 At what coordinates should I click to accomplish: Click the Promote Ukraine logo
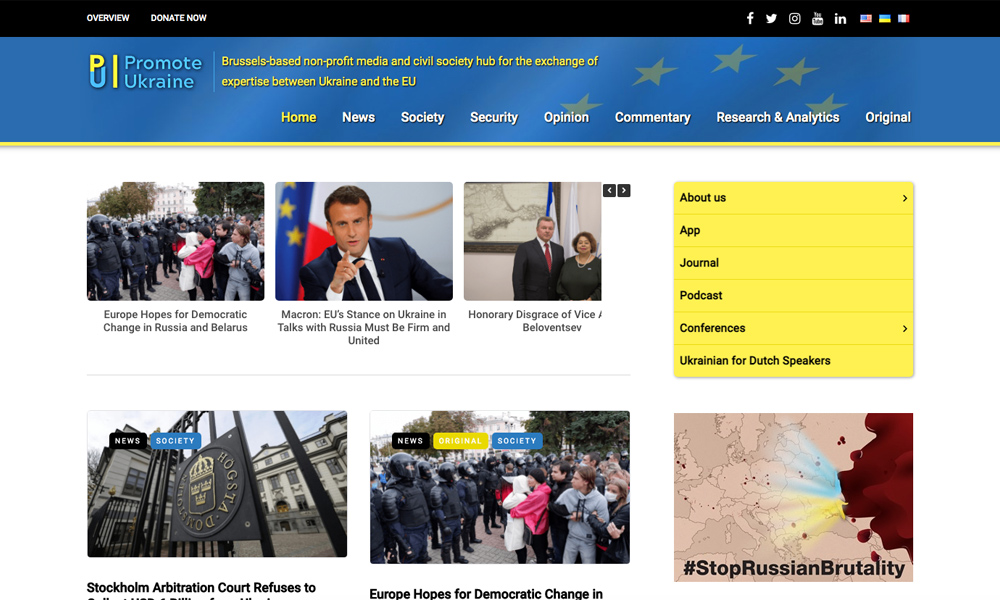pyautogui.click(x=146, y=72)
